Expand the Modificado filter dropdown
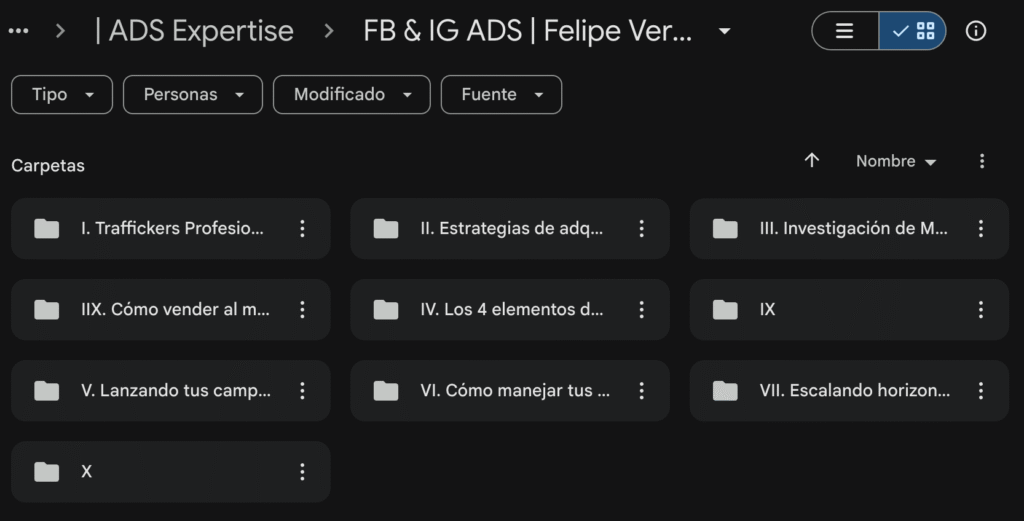 tap(352, 95)
